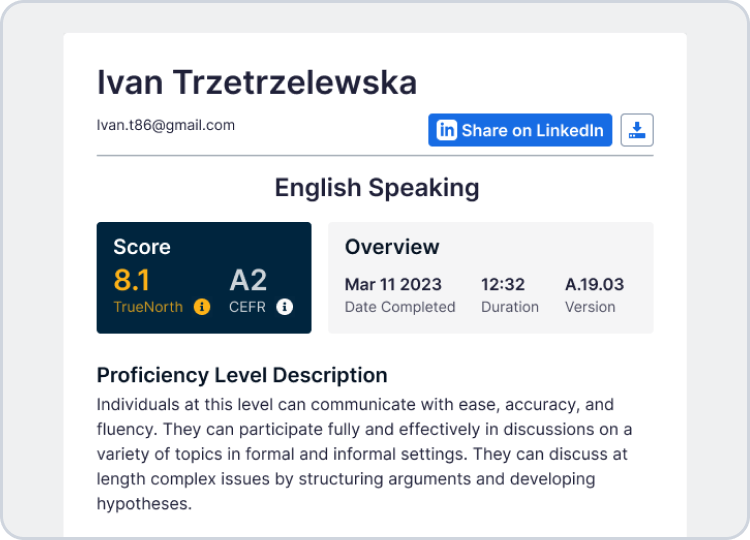Click the 12:32 duration value

503,285
